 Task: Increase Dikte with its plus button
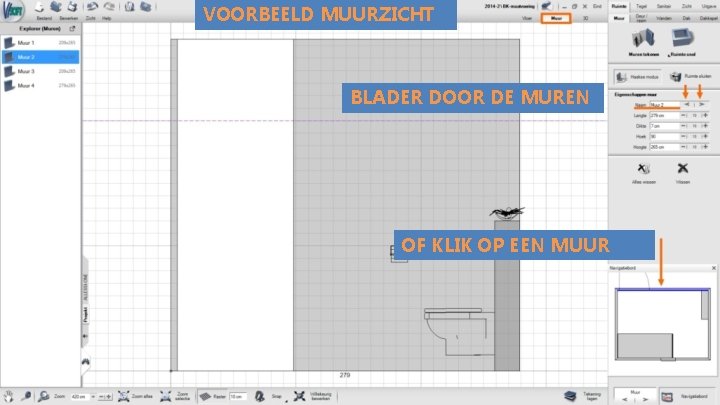(x=705, y=126)
